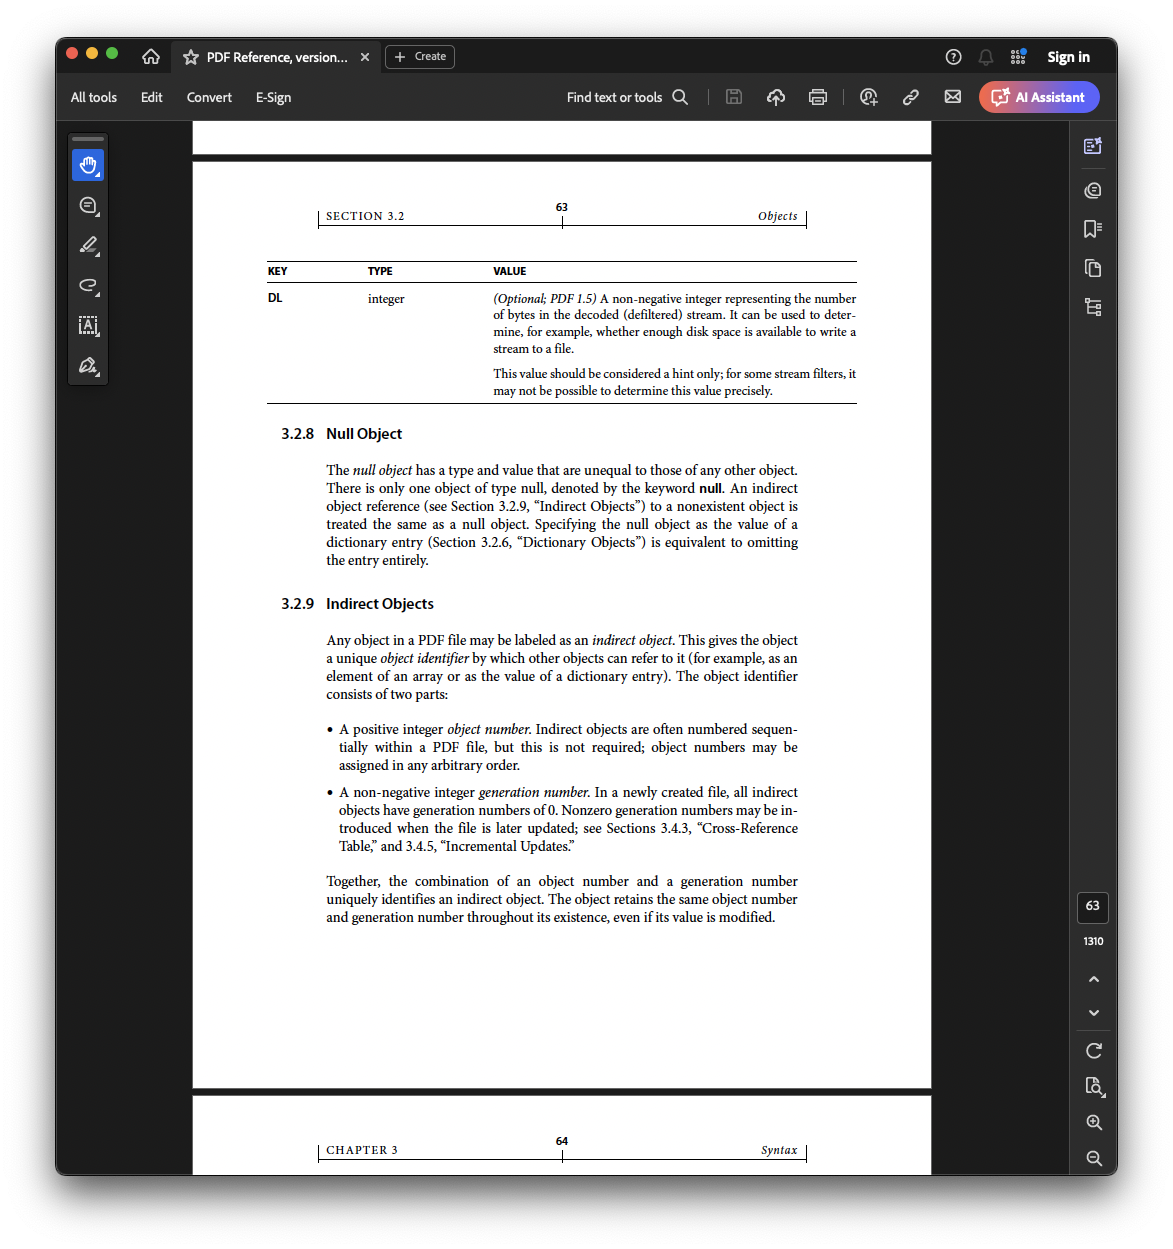Open the Add Comment tool

coord(88,205)
